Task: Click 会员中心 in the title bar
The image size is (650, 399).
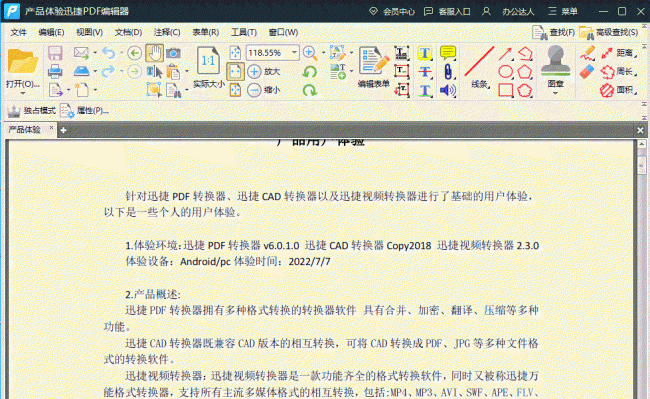Action: tap(392, 12)
